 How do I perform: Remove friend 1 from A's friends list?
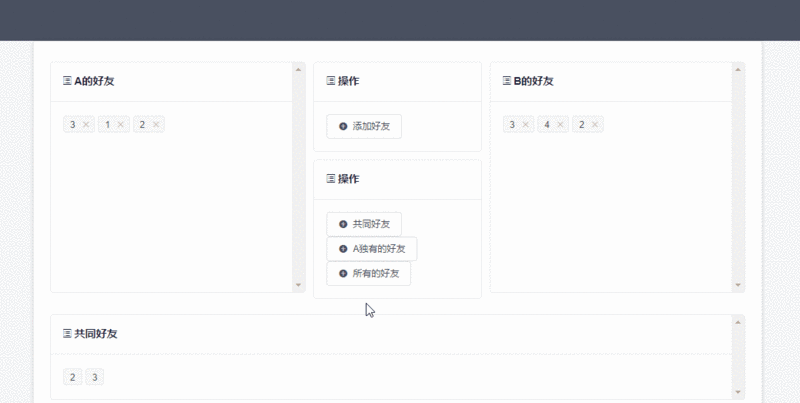click(120, 124)
